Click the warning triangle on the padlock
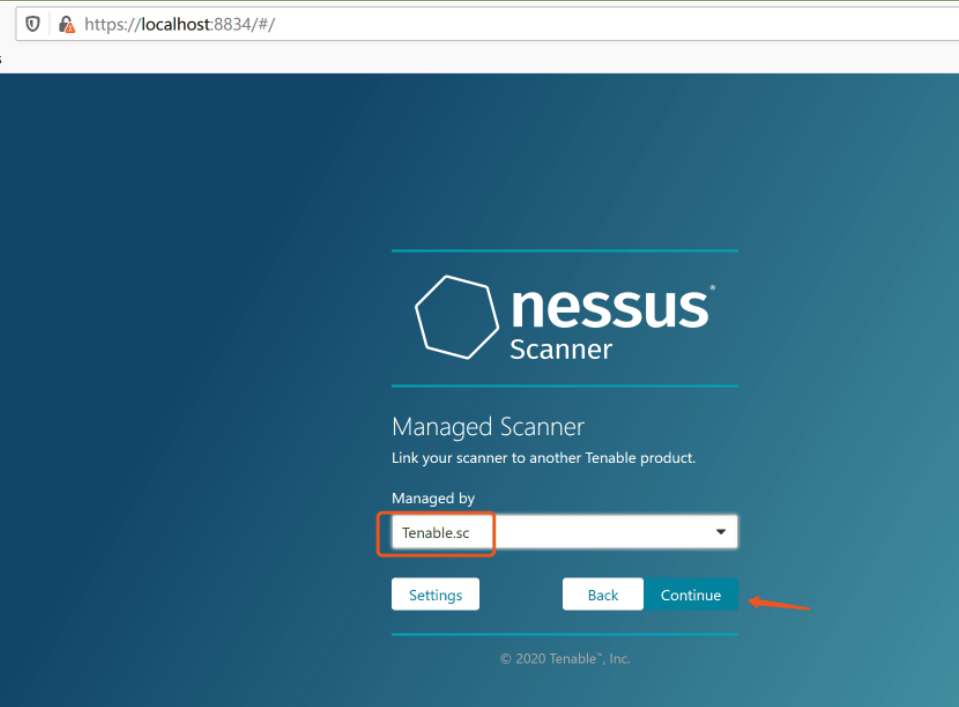Screen dimensions: 959x707 click(70, 28)
